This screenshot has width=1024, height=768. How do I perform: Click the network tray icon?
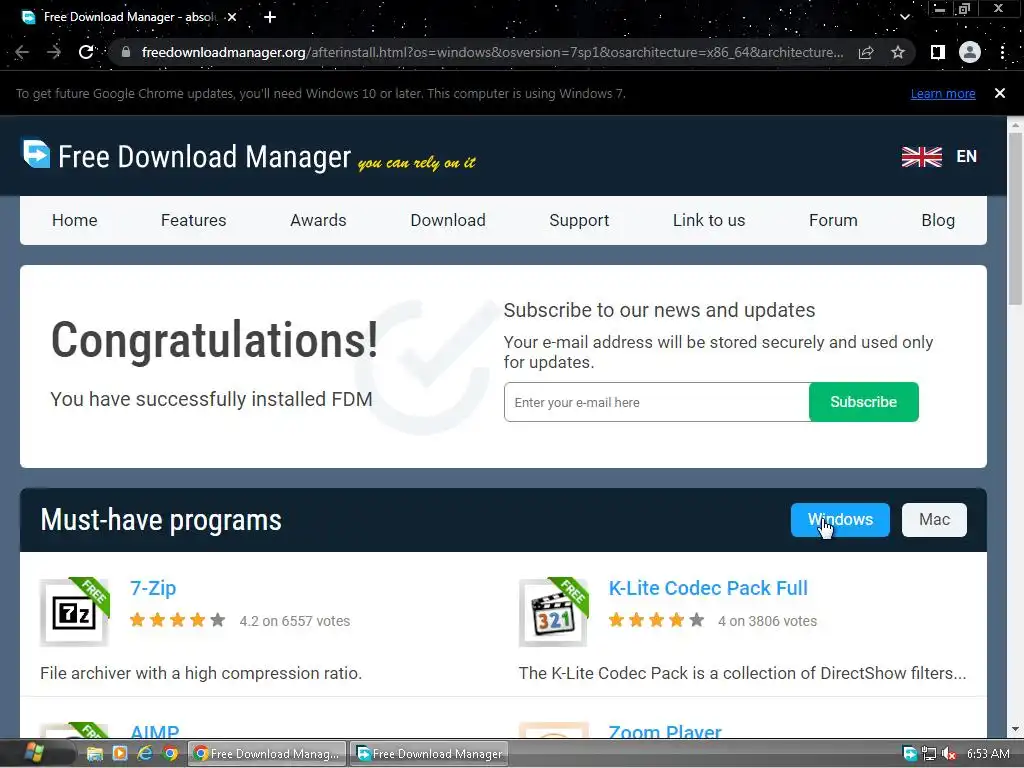pos(929,754)
